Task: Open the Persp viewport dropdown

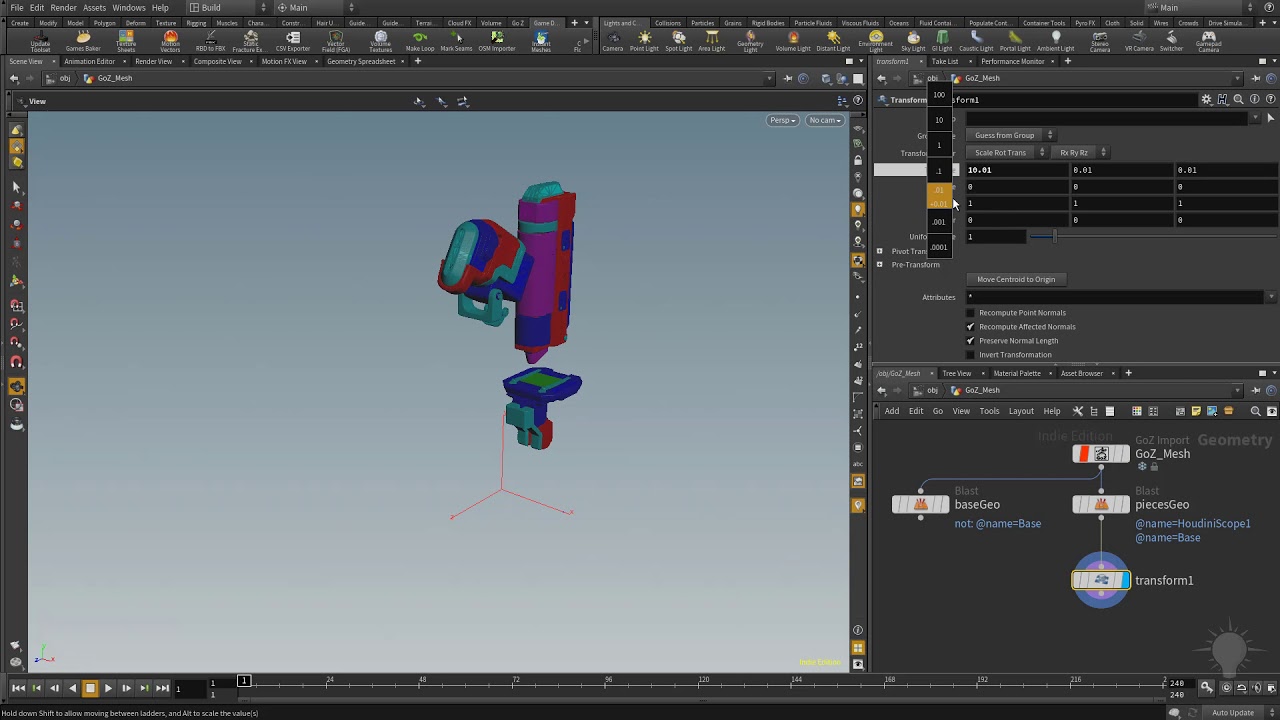Action: coord(782,120)
